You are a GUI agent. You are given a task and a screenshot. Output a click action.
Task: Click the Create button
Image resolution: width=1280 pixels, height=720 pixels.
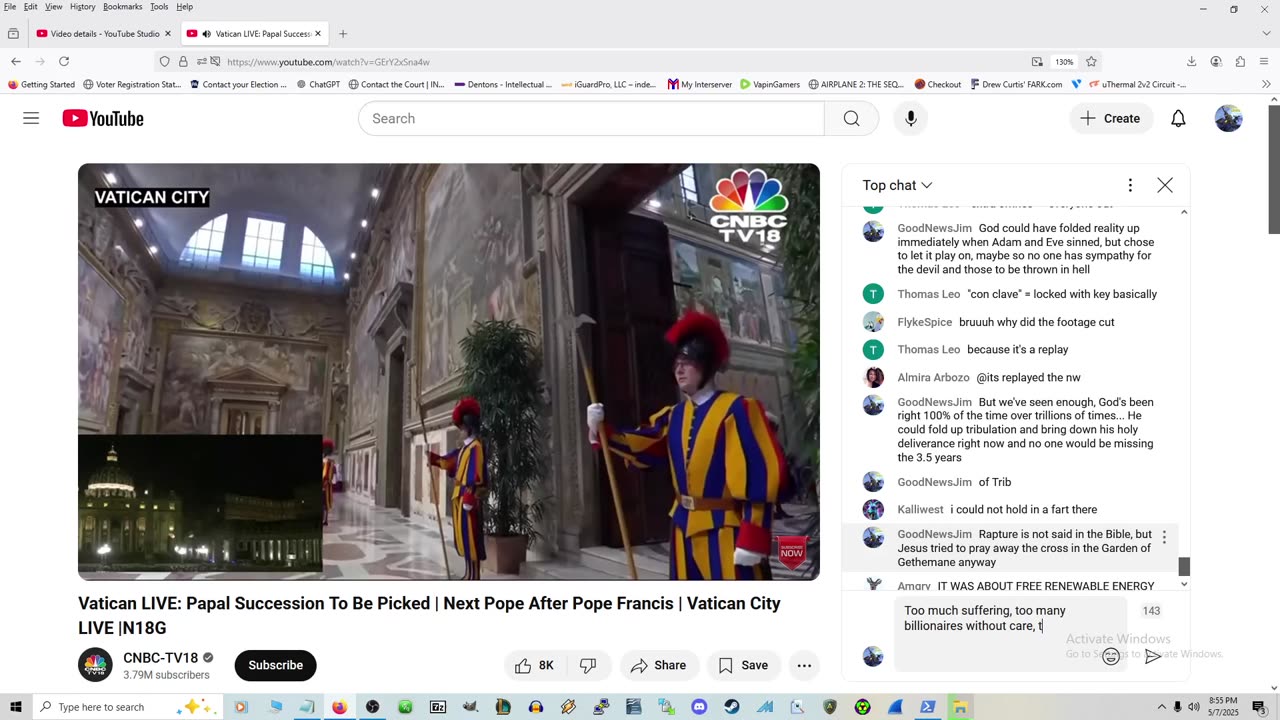[x=1110, y=119]
